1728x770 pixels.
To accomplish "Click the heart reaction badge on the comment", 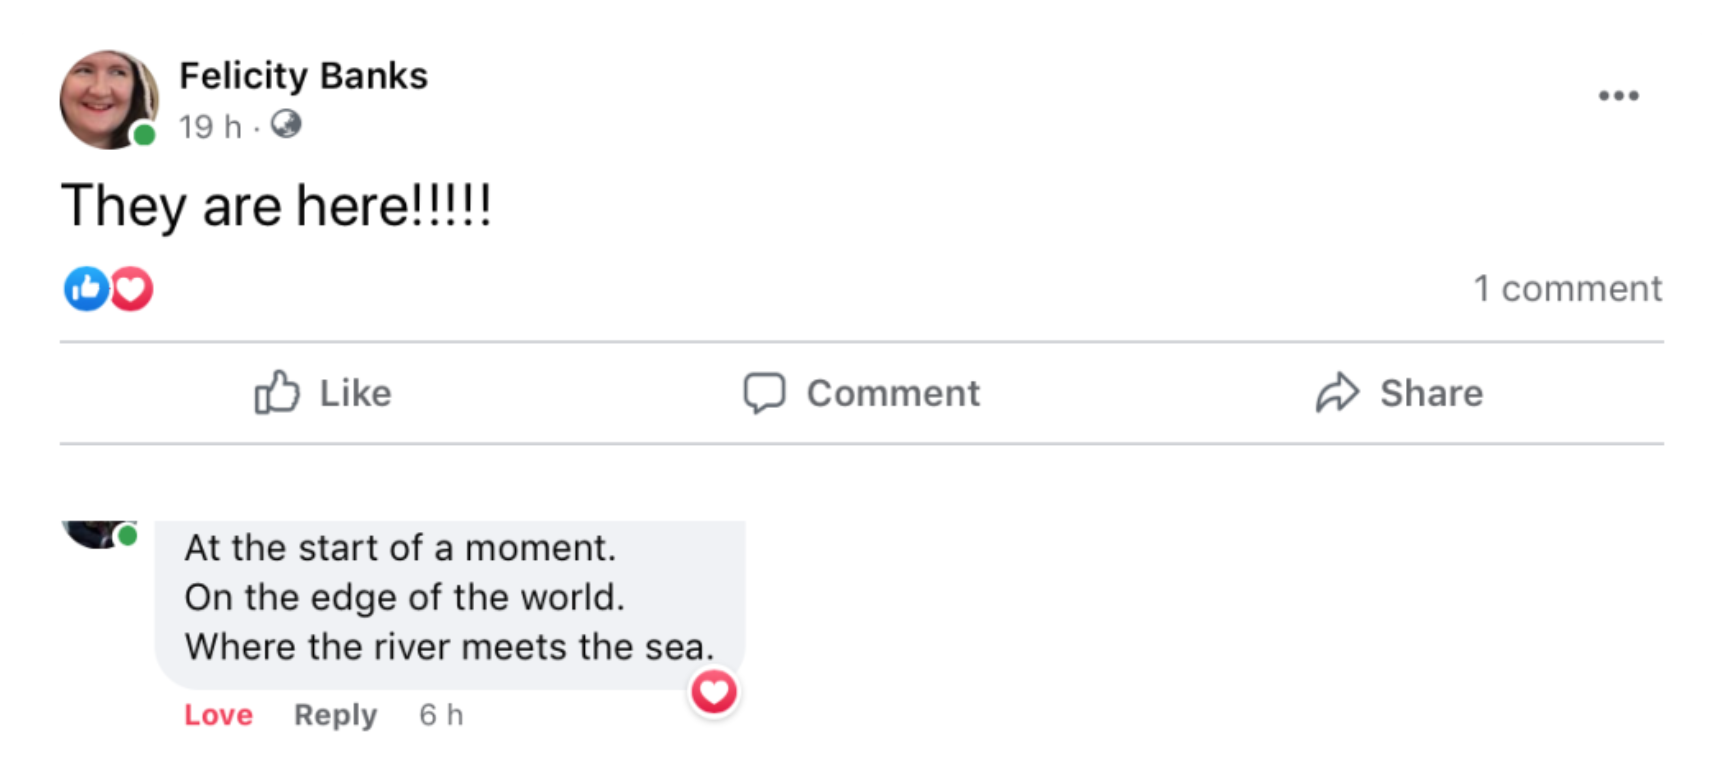I will (x=714, y=692).
